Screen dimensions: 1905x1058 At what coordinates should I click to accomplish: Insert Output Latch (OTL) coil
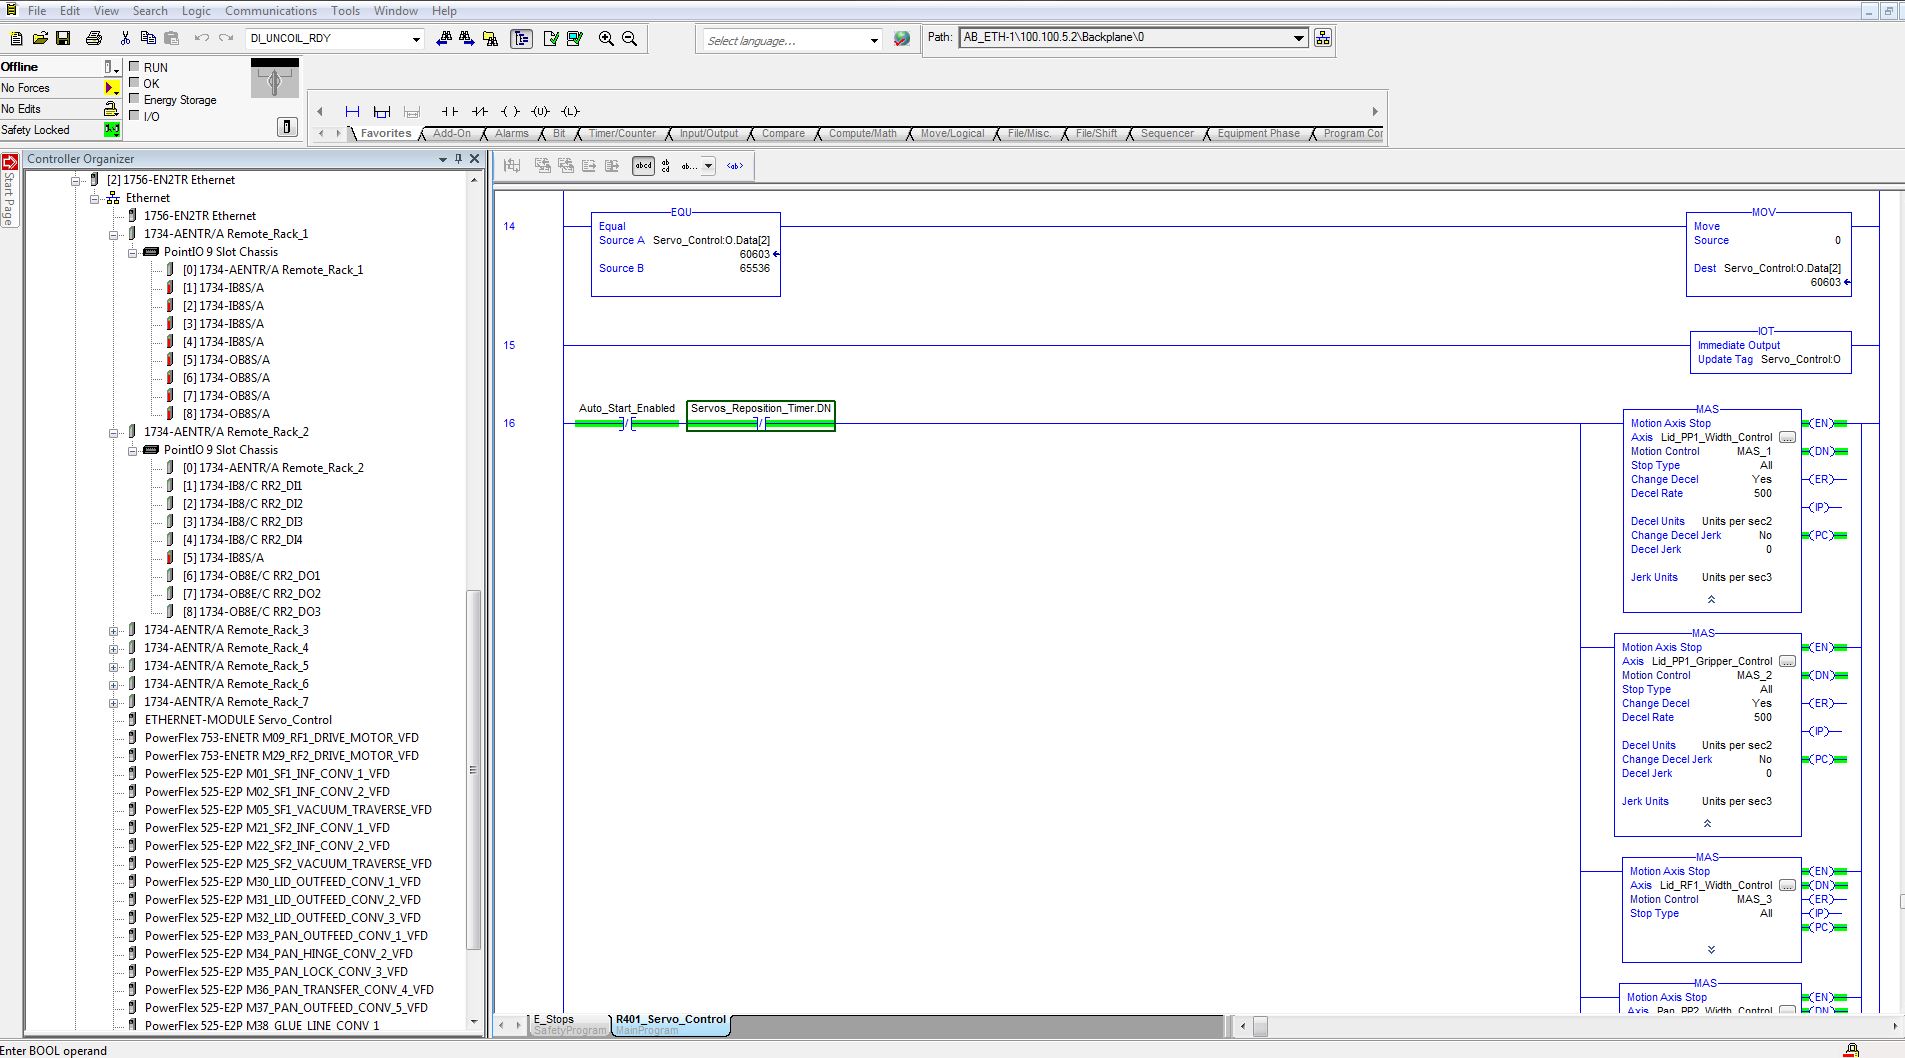(x=570, y=112)
